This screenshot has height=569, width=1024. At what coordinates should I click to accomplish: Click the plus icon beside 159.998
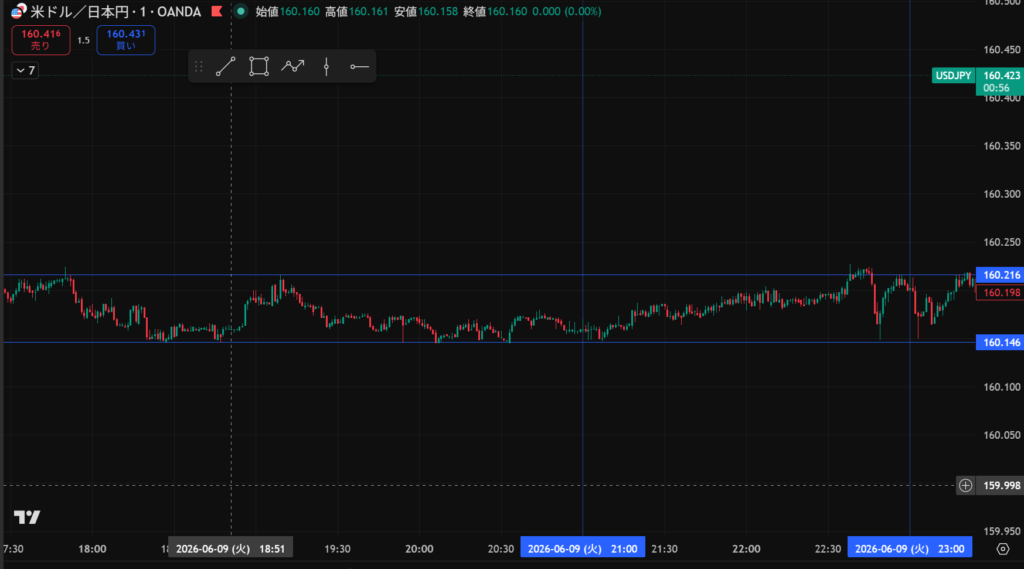[x=965, y=485]
